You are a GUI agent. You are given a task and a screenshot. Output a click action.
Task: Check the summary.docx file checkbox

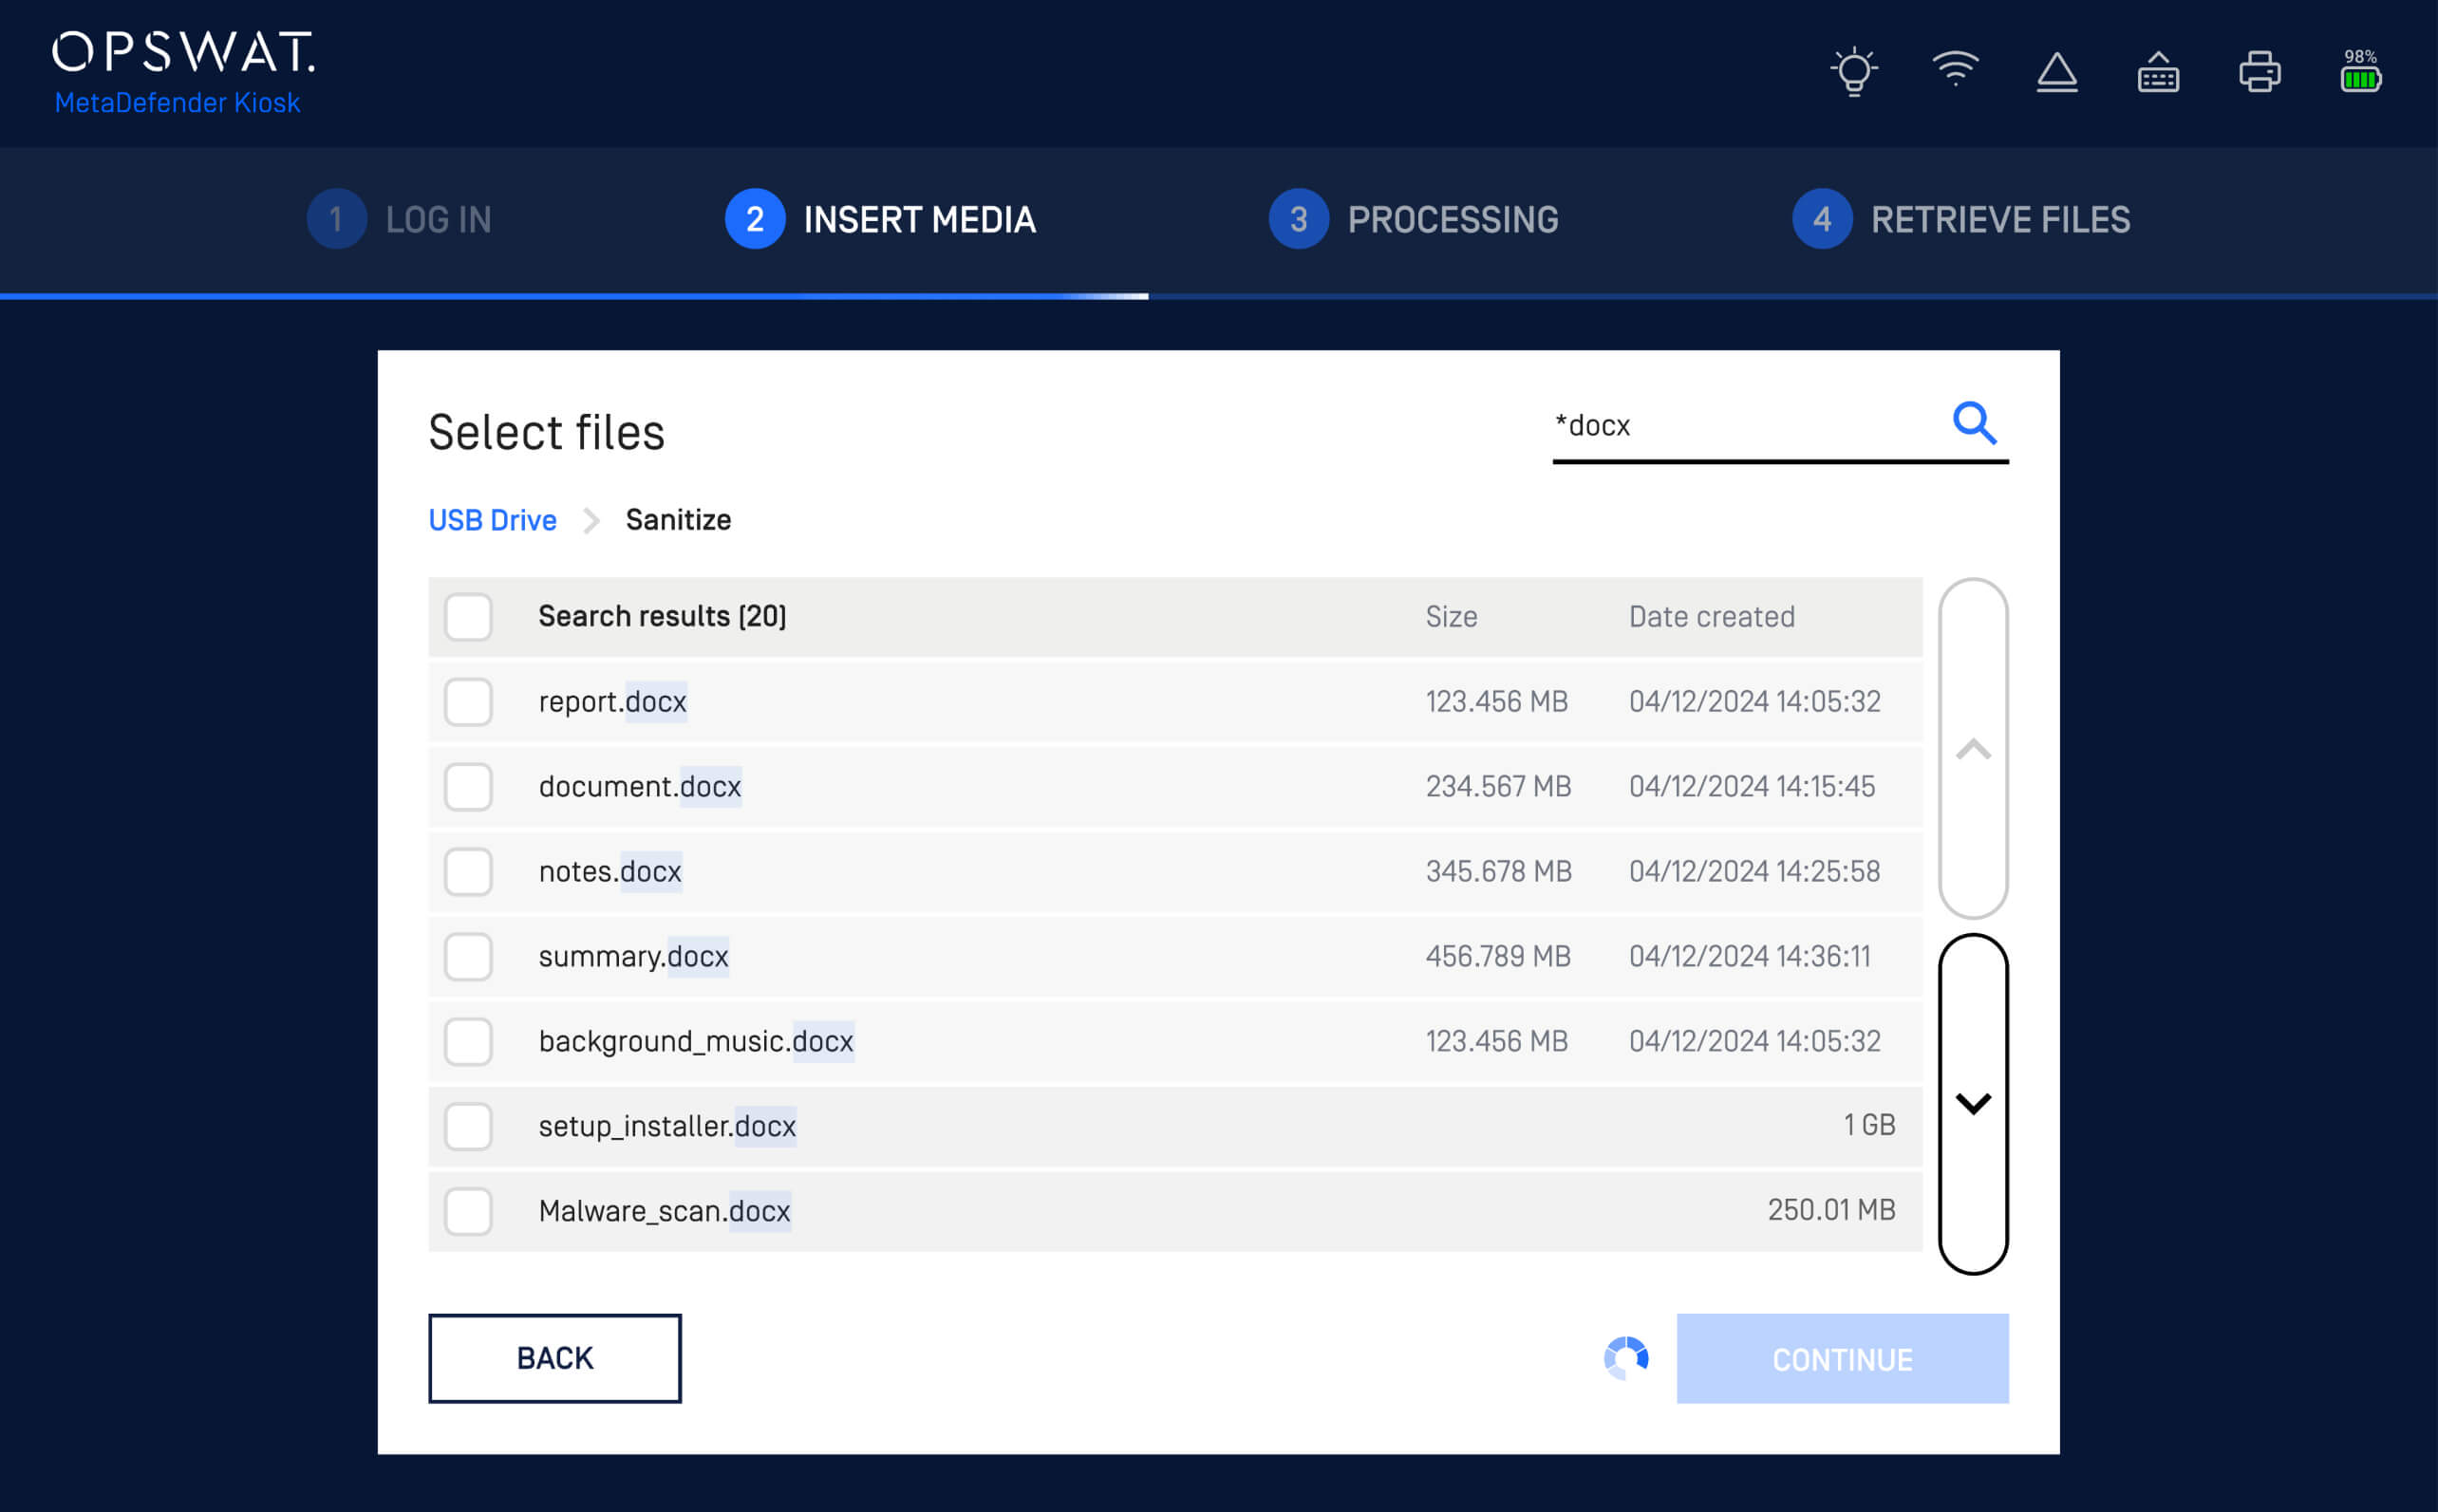coord(468,956)
